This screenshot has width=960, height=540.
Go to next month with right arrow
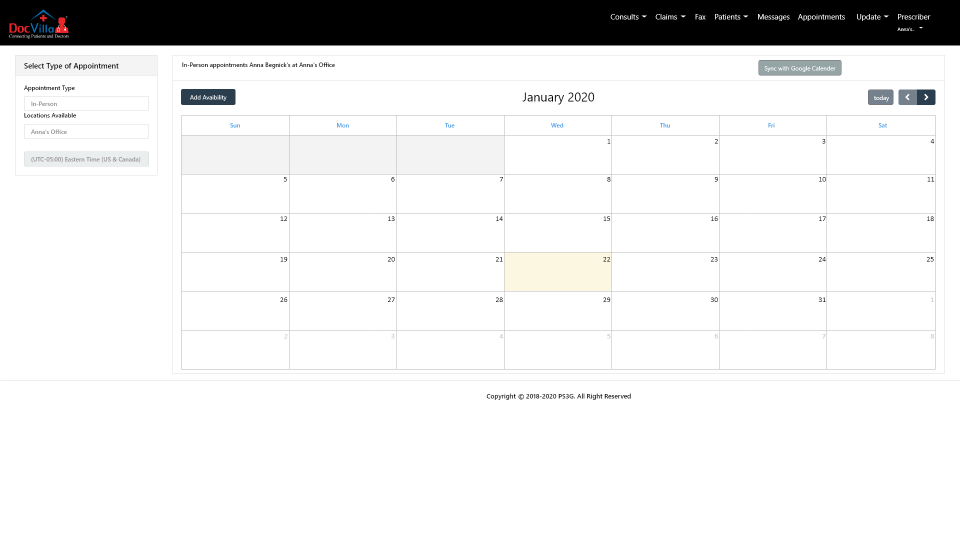(926, 97)
